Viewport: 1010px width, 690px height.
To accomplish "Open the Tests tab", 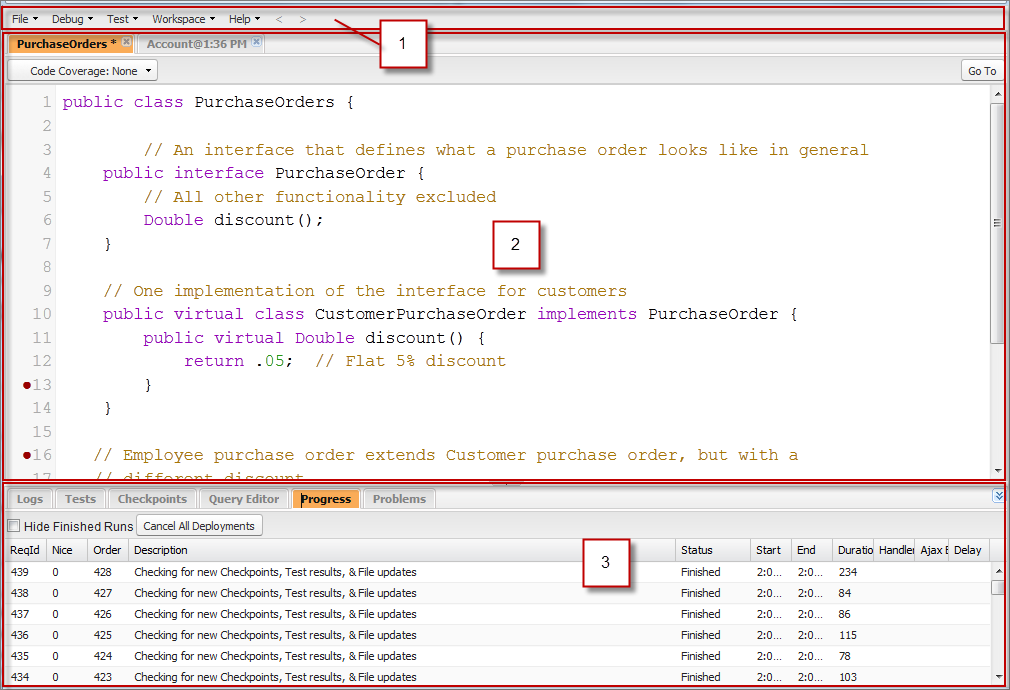I will [80, 499].
